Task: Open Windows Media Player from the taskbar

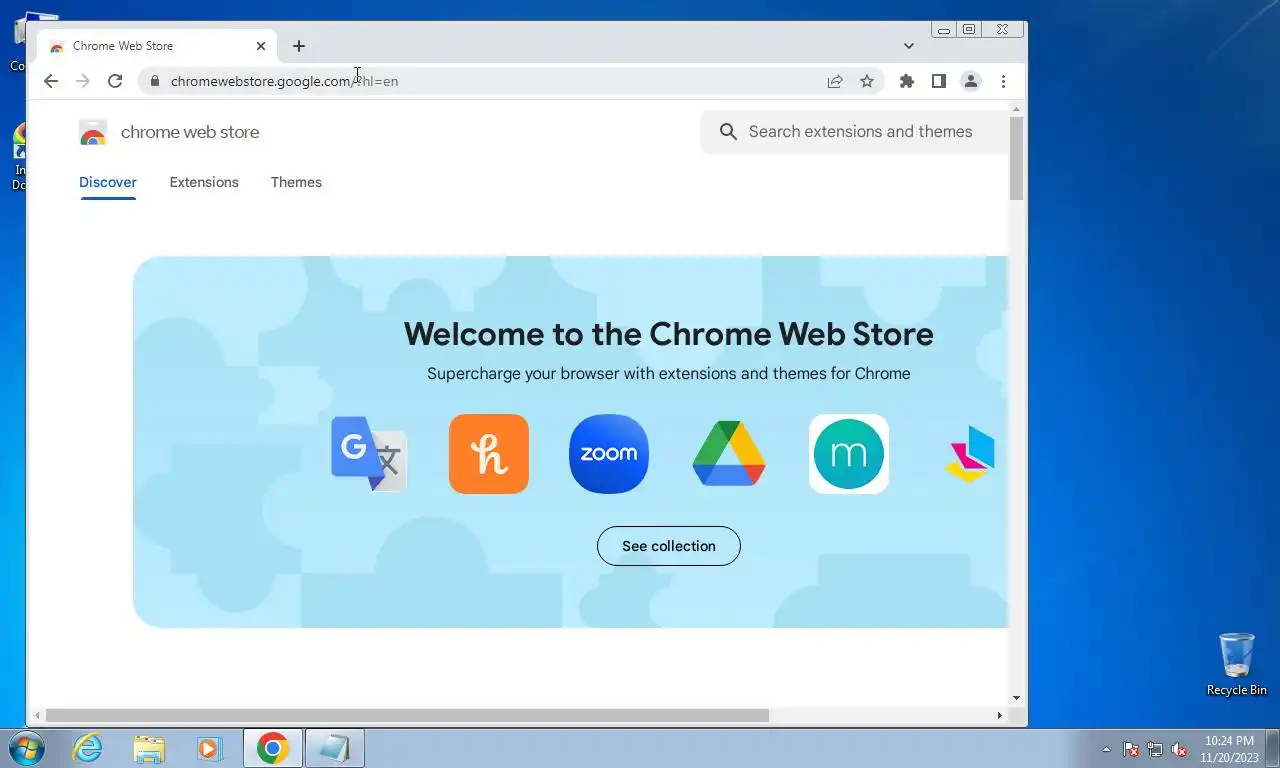Action: [209, 748]
